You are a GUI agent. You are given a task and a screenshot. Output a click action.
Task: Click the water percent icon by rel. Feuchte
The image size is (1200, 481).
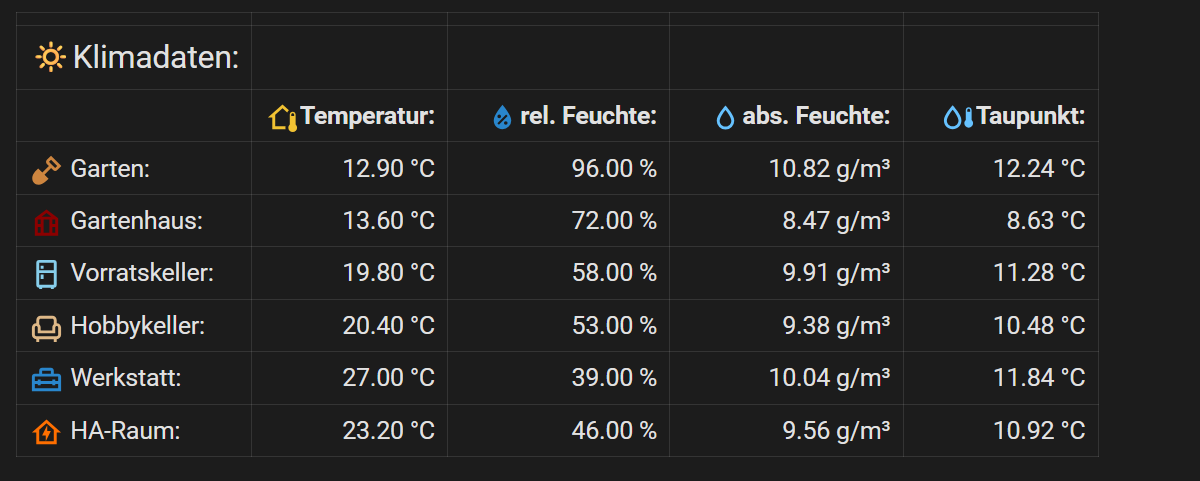[x=503, y=118]
